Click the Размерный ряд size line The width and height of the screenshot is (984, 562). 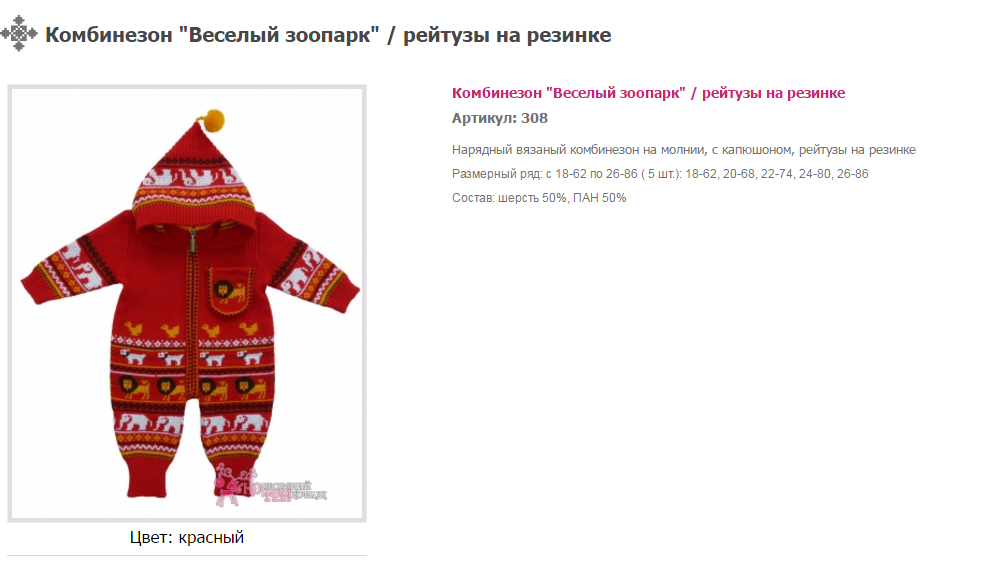pyautogui.click(x=660, y=174)
